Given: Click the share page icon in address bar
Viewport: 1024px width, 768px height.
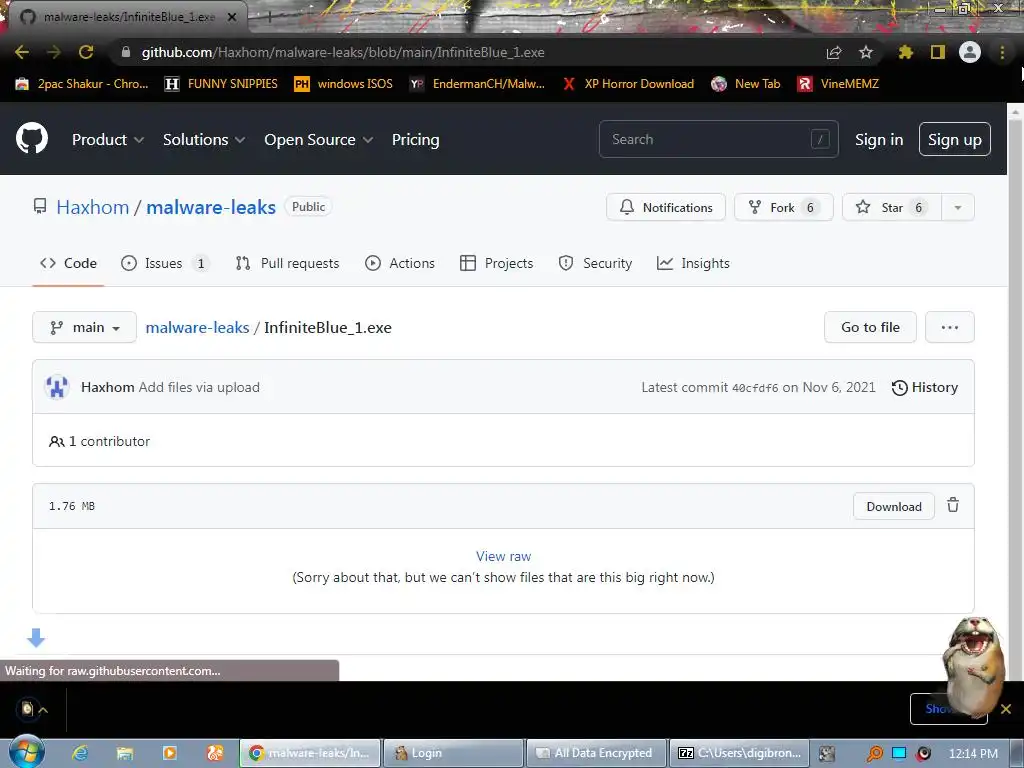Looking at the screenshot, I should click(x=834, y=52).
